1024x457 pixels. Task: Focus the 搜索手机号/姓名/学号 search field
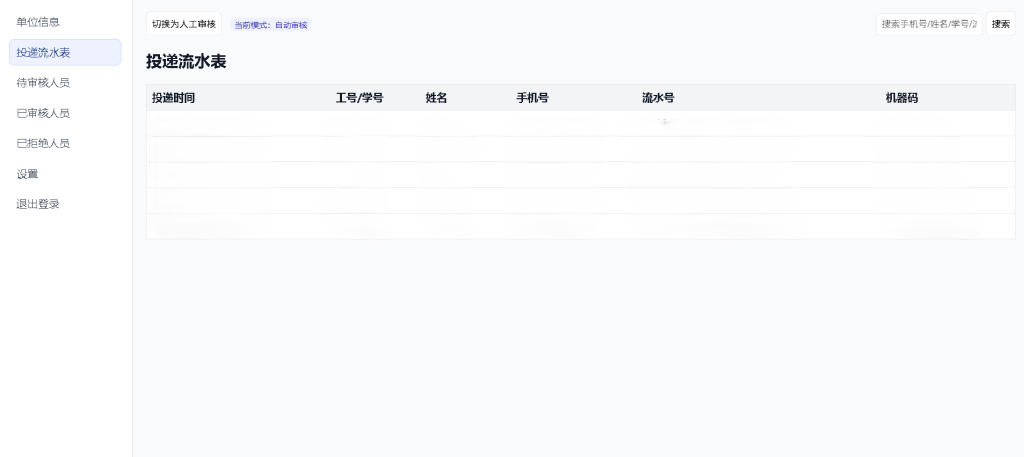click(928, 24)
